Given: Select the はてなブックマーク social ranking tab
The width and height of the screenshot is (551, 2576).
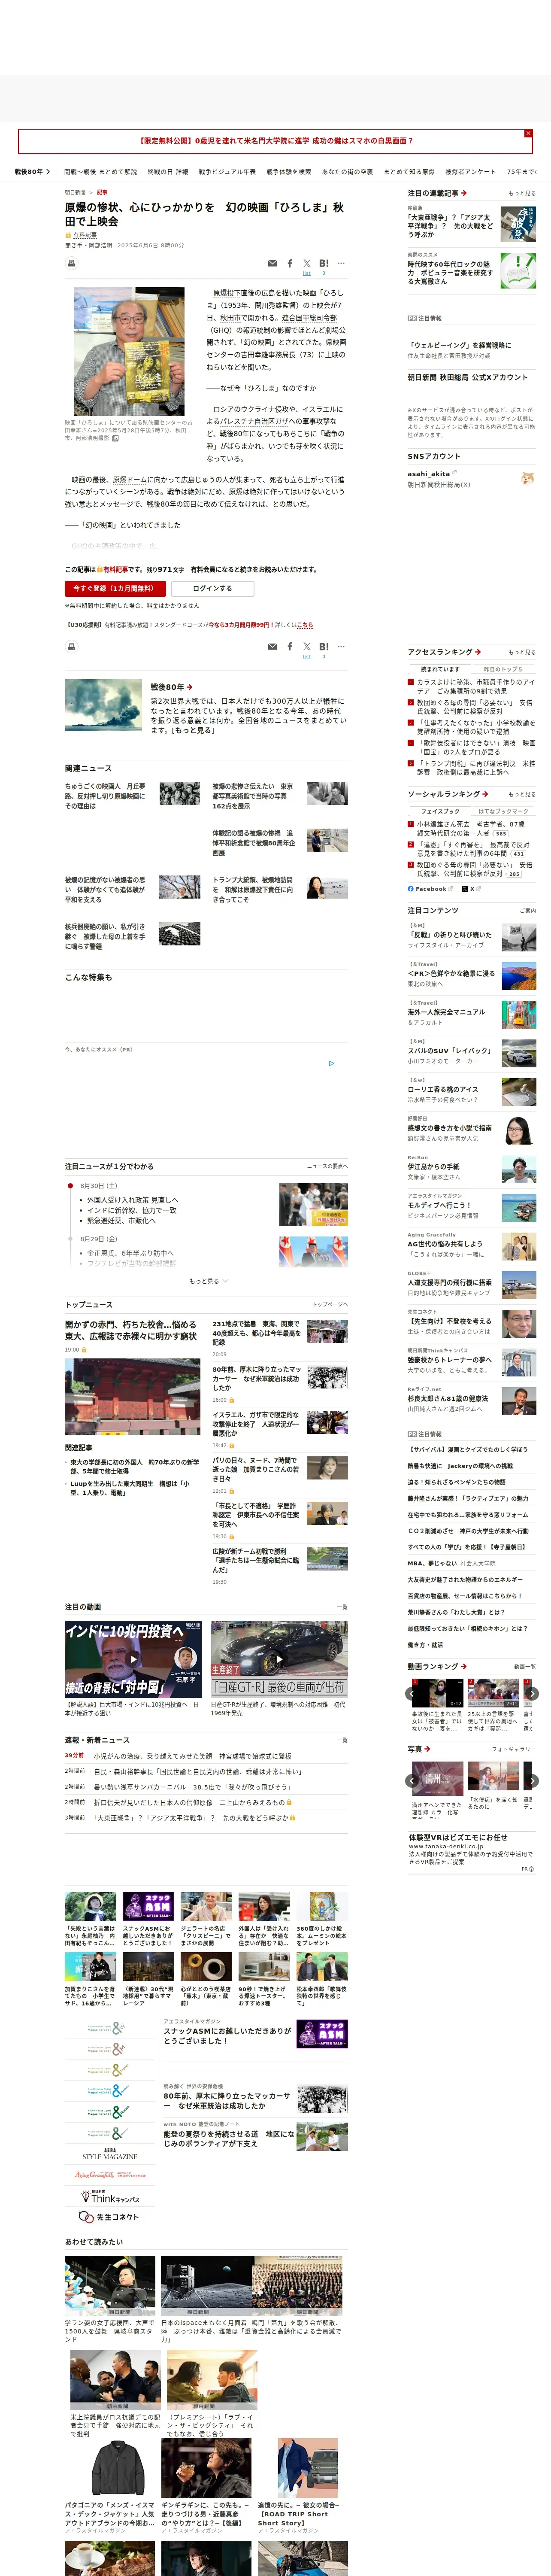Looking at the screenshot, I should [x=503, y=811].
